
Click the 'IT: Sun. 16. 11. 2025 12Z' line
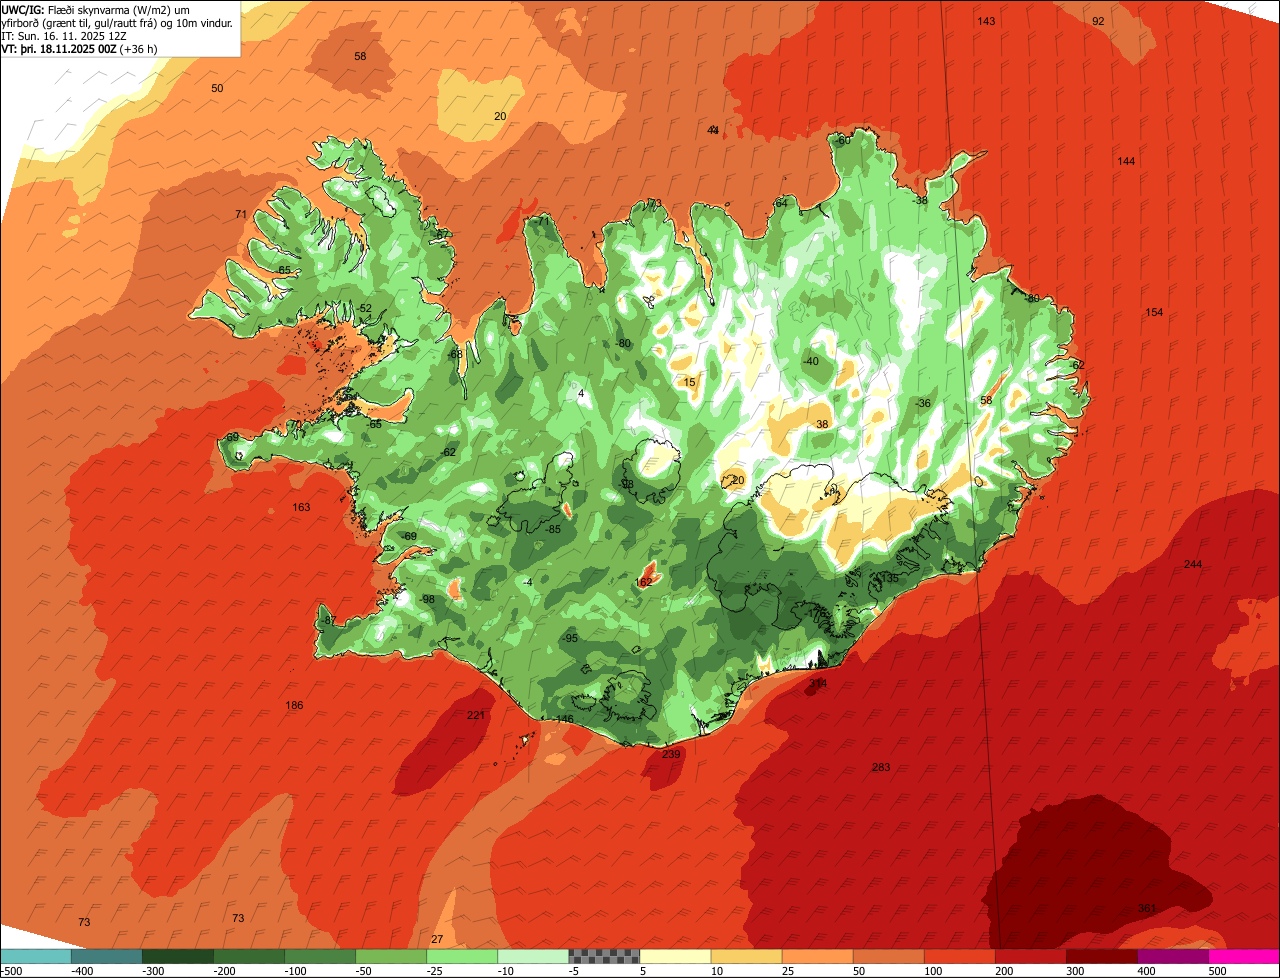pyautogui.click(x=64, y=35)
